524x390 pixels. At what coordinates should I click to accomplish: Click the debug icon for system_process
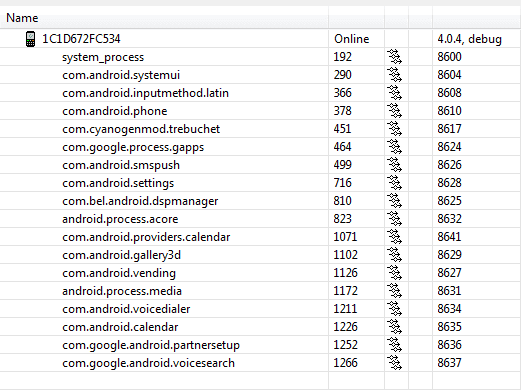point(395,57)
